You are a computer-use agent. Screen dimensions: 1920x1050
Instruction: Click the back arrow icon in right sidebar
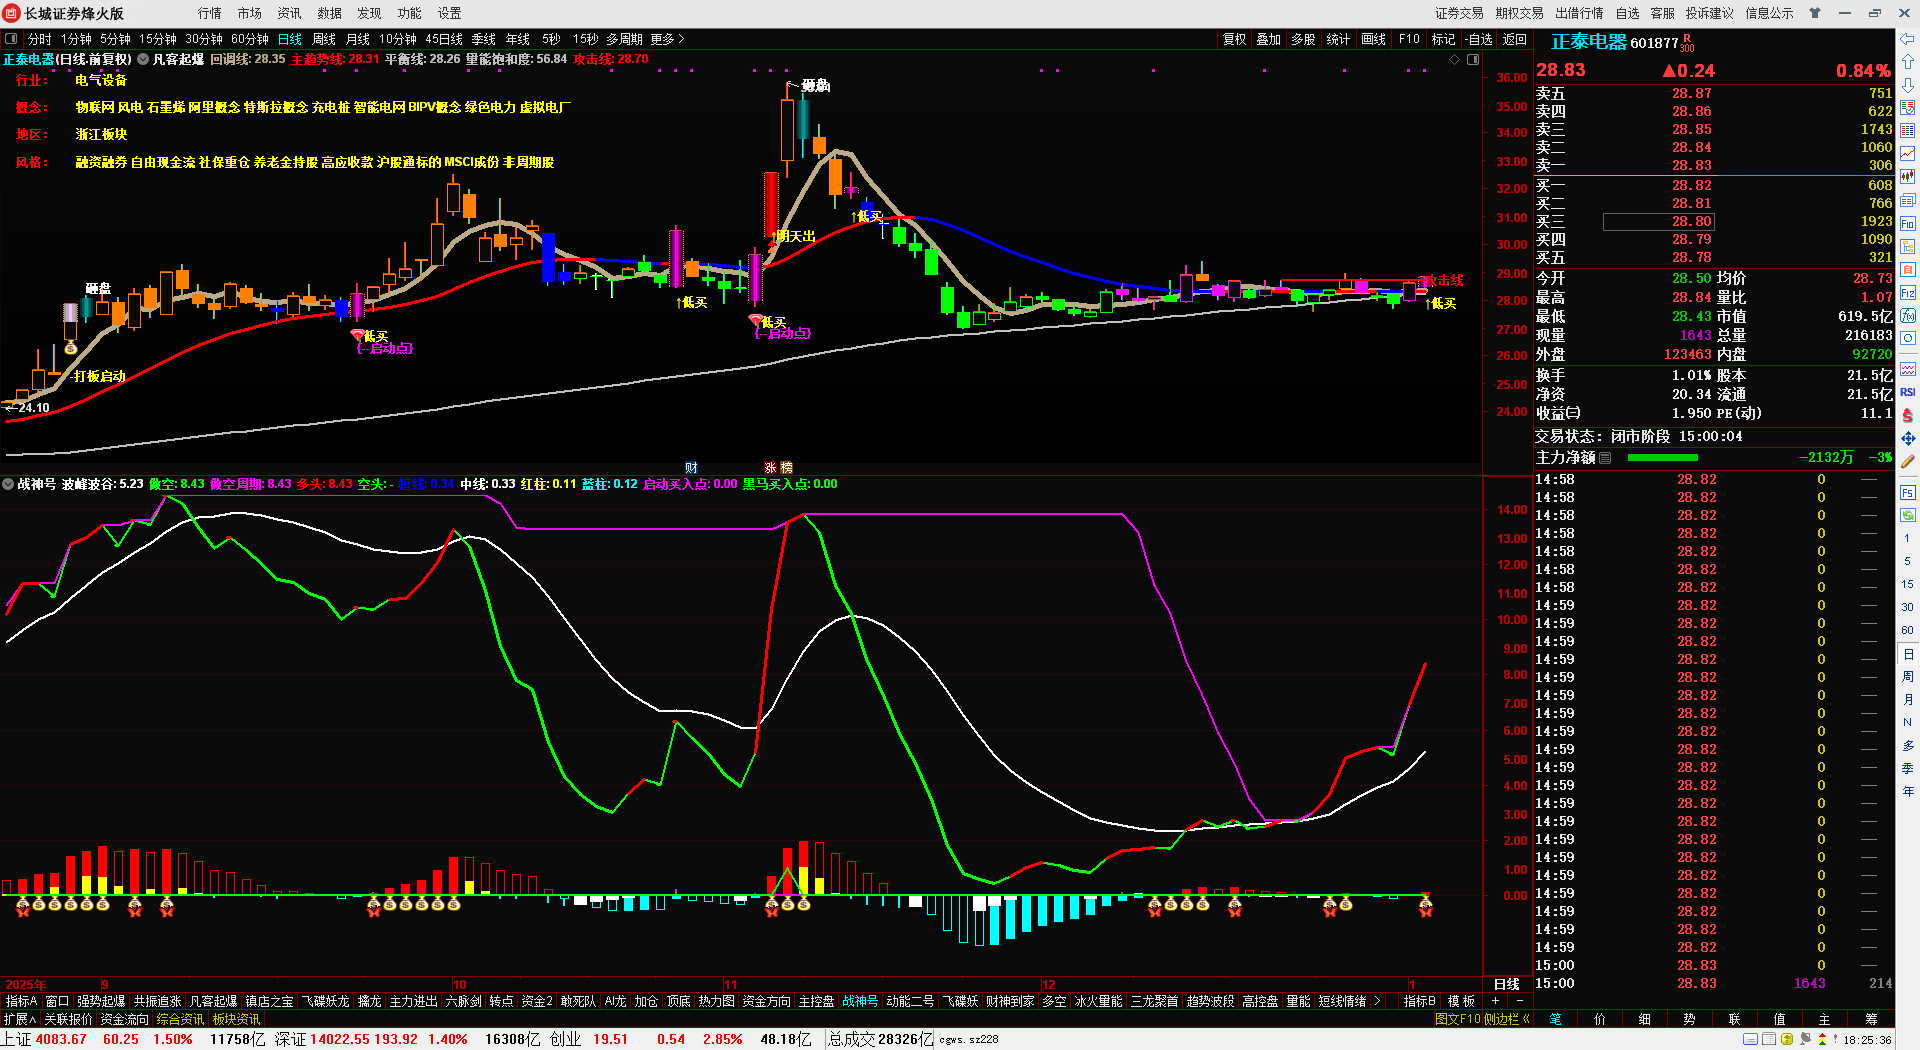pyautogui.click(x=1907, y=39)
